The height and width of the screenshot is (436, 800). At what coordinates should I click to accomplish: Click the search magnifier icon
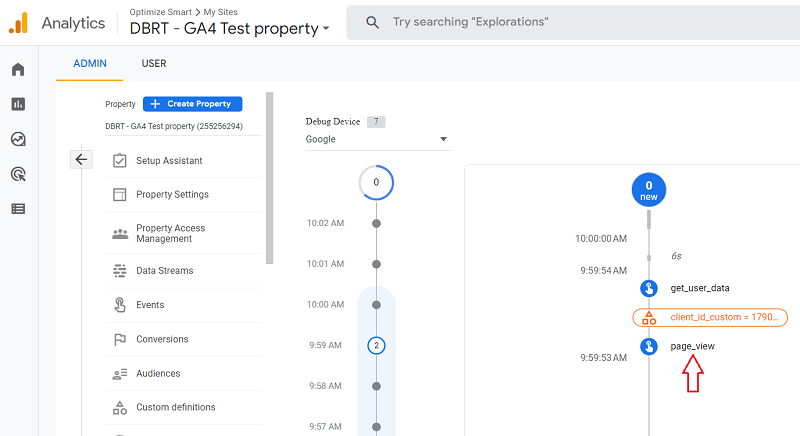pyautogui.click(x=372, y=22)
